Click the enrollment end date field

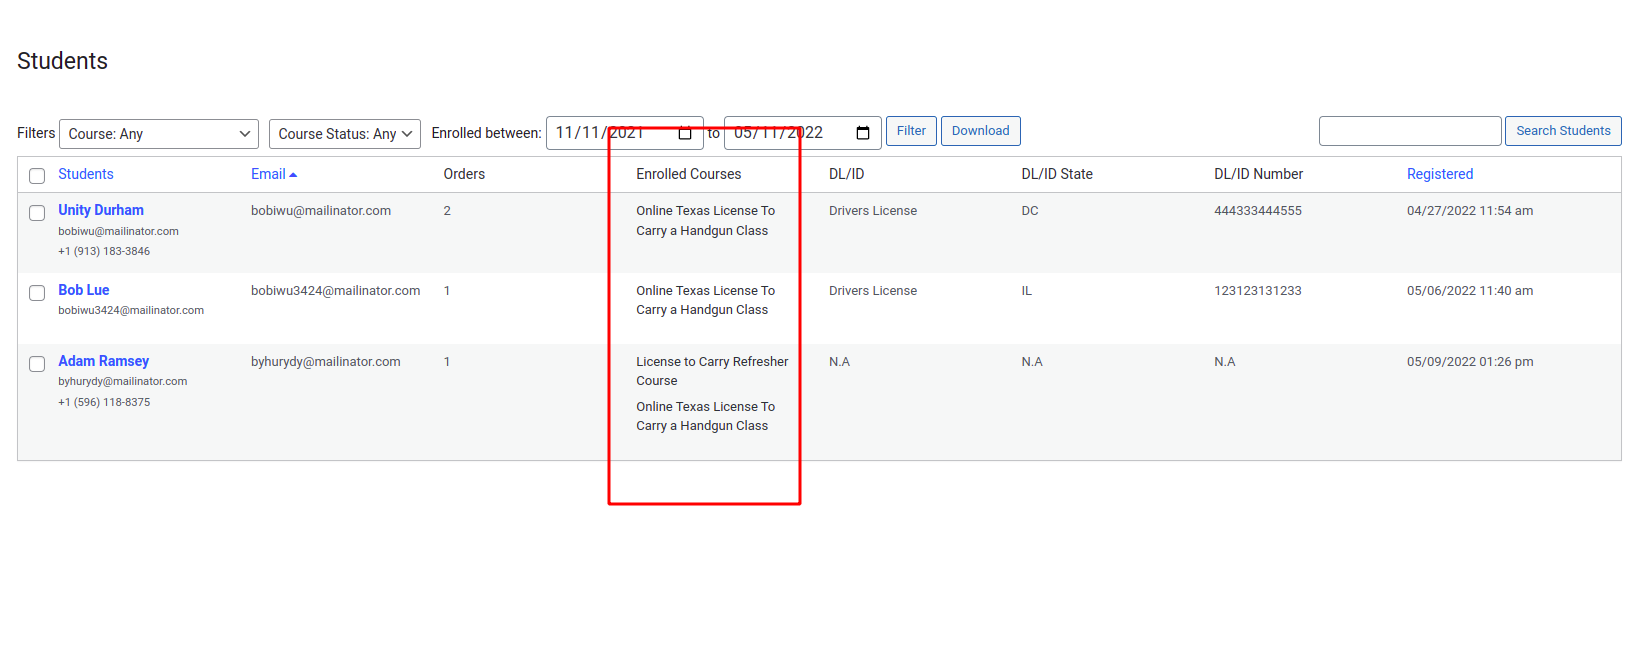click(x=803, y=133)
